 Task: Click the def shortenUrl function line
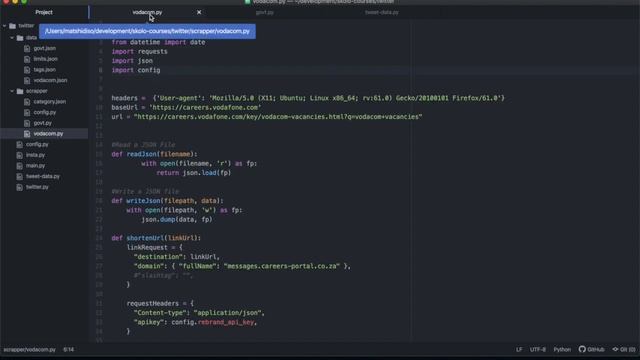click(156, 238)
